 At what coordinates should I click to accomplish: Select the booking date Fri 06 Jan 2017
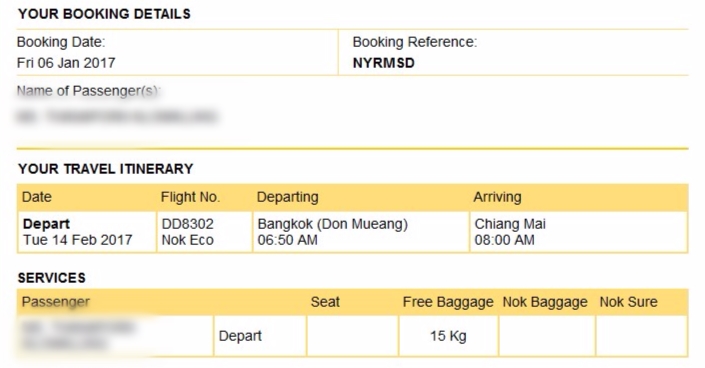pyautogui.click(x=66, y=63)
